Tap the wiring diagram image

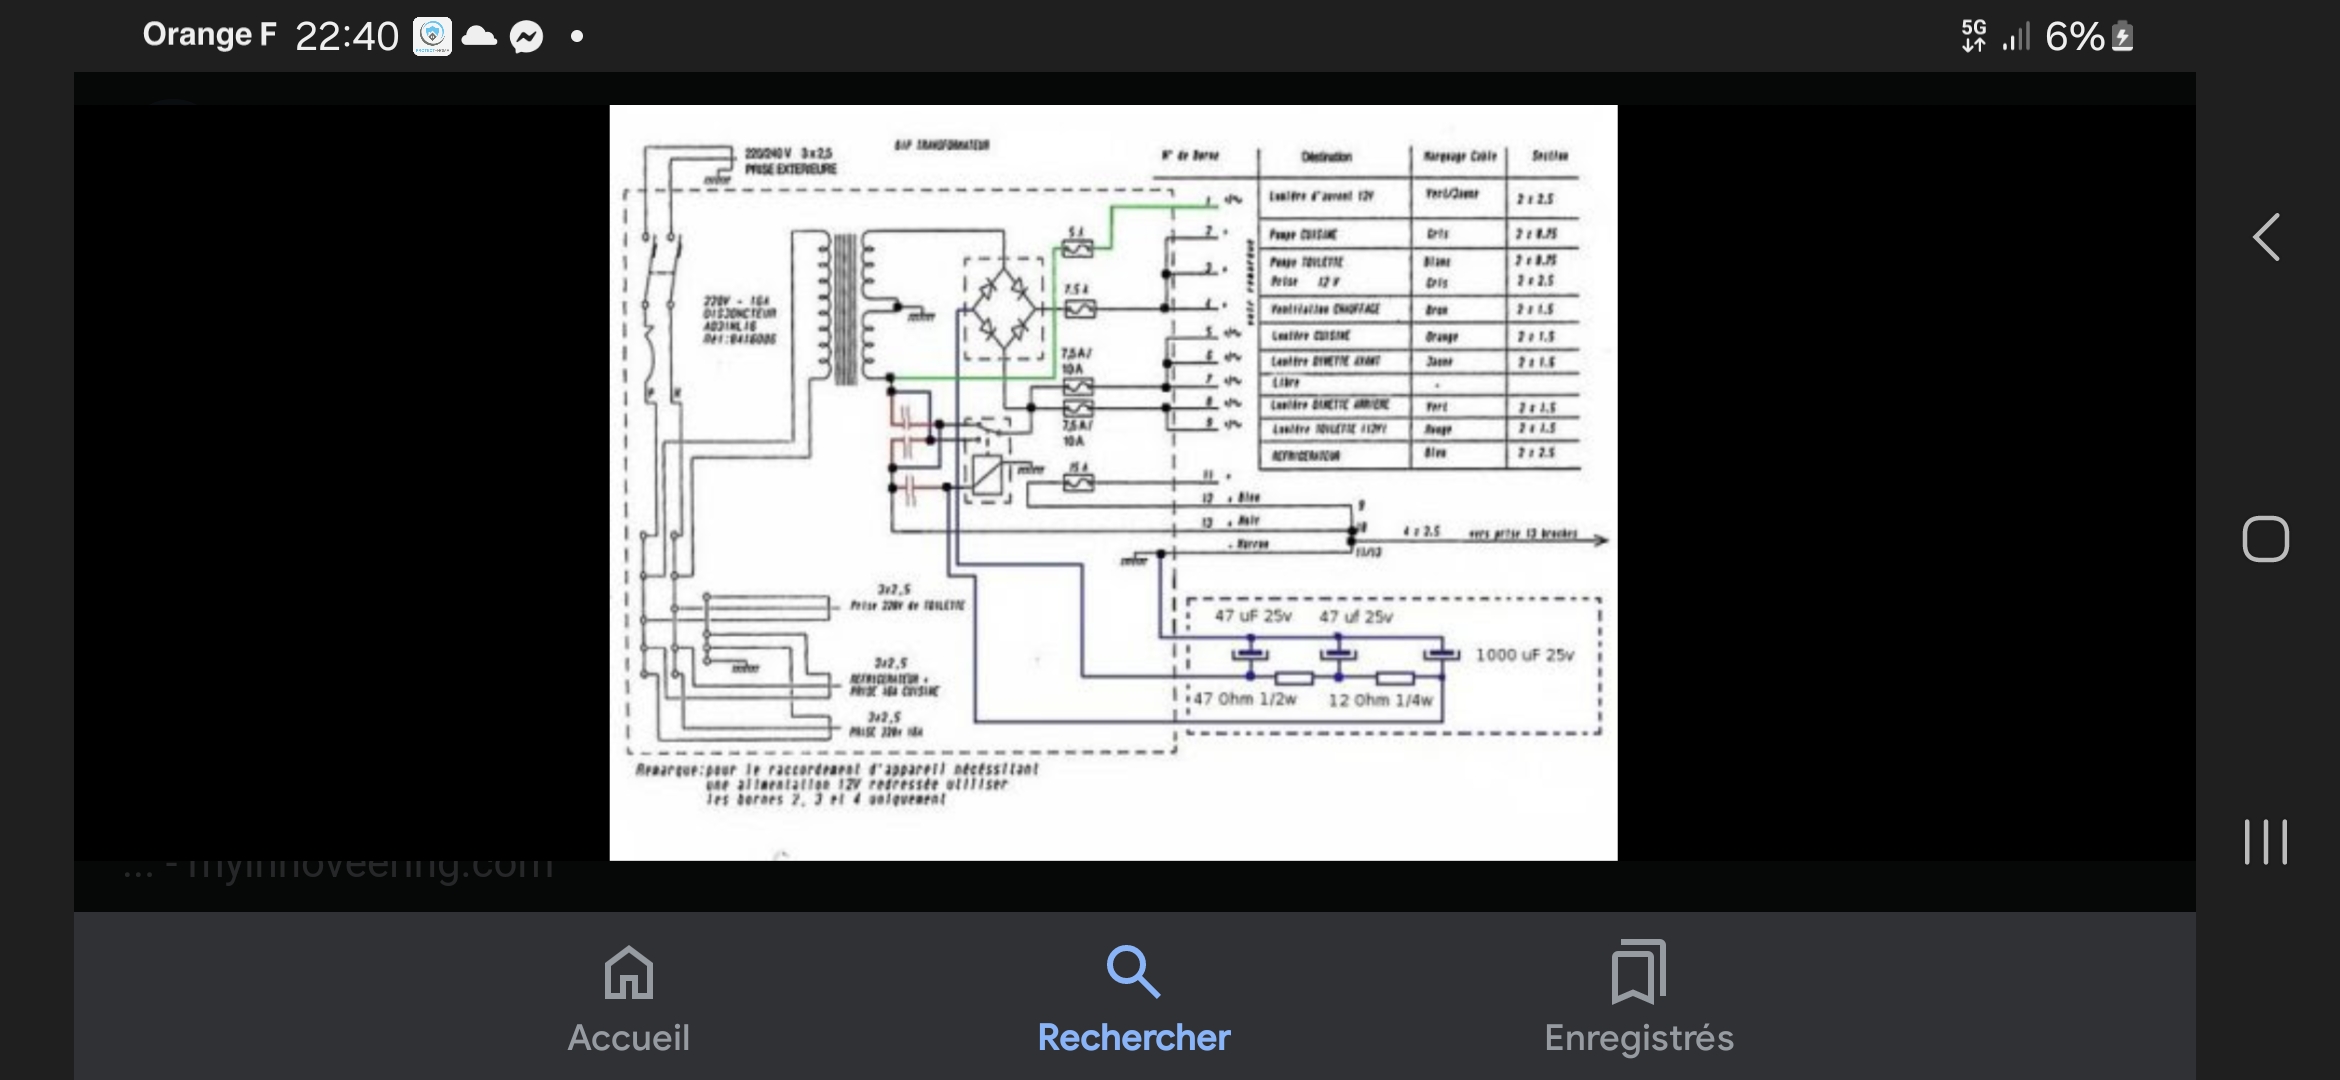coord(1113,482)
